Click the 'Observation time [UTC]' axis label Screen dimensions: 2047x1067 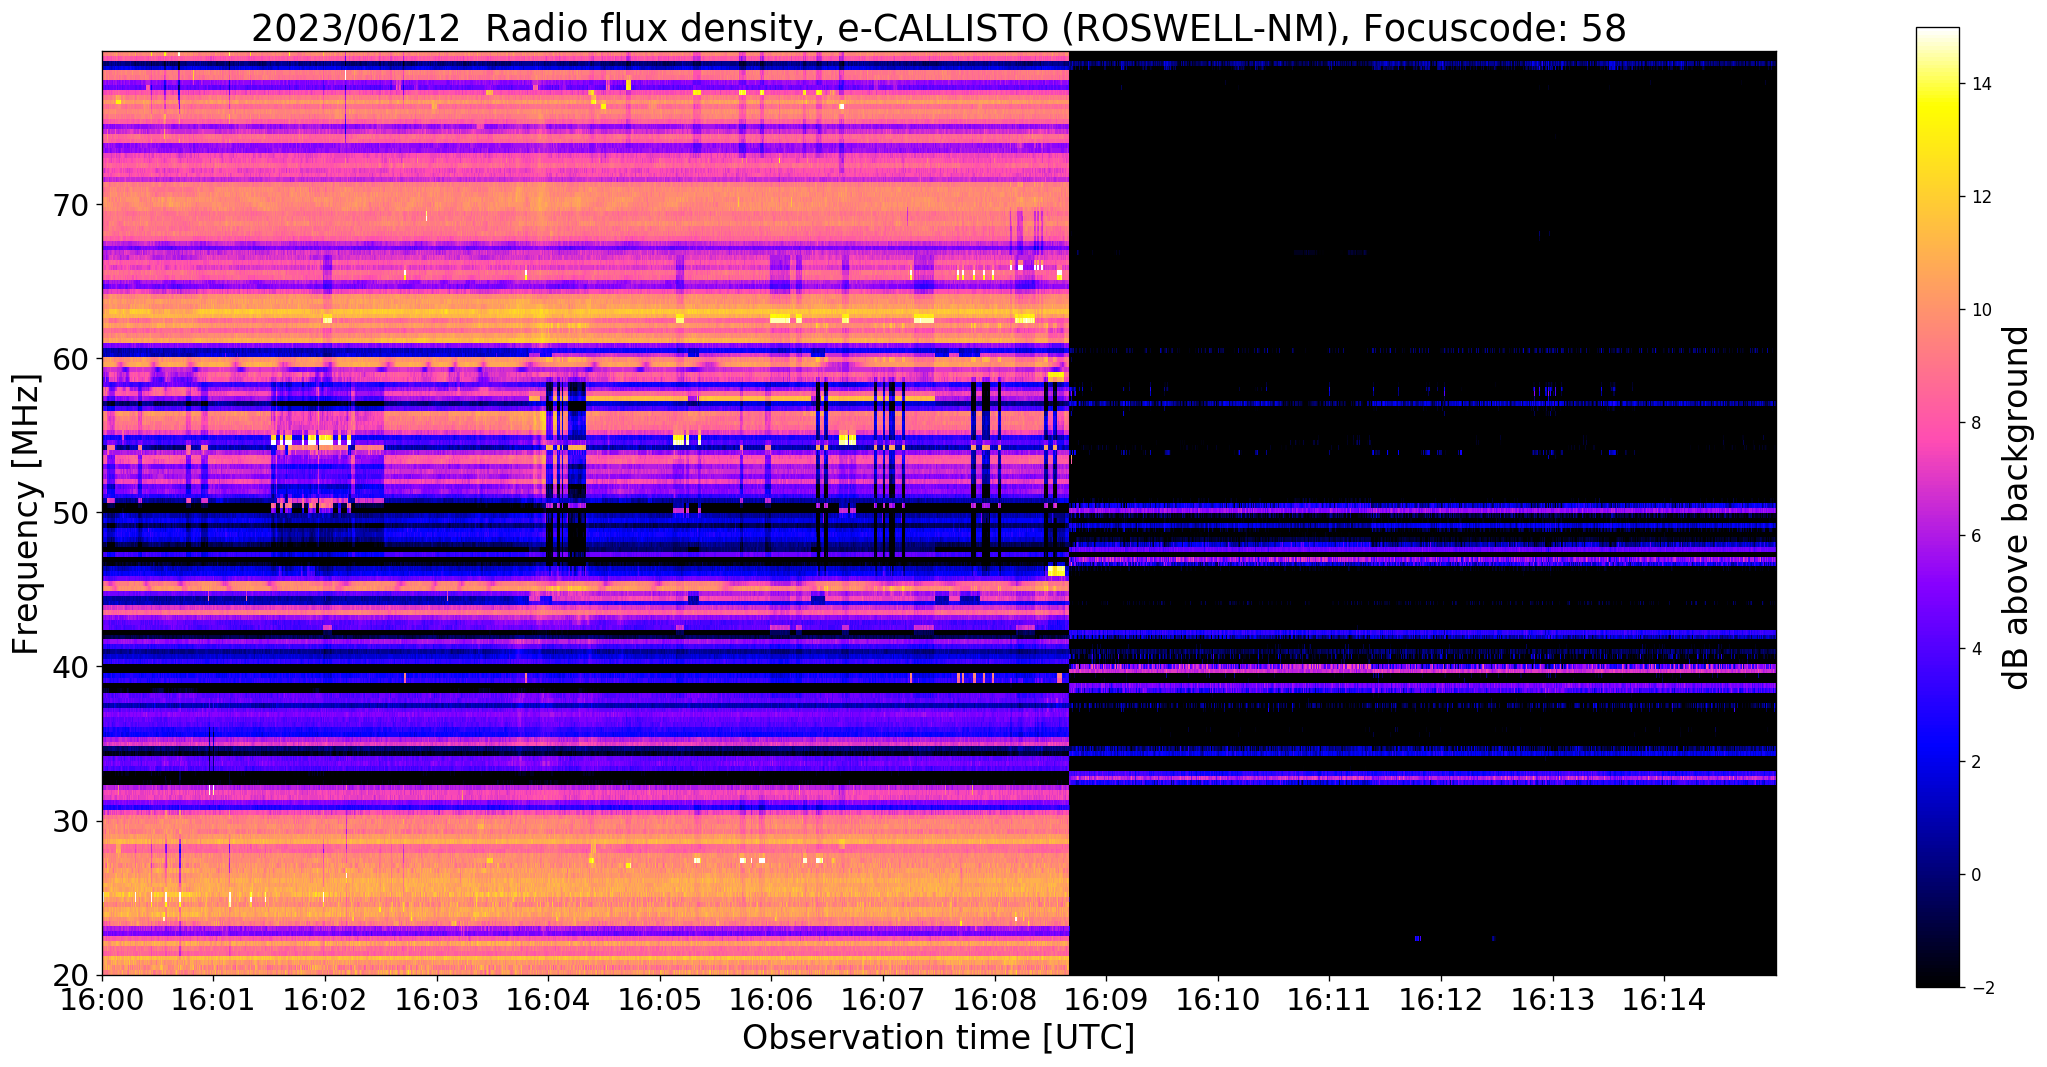point(939,1038)
